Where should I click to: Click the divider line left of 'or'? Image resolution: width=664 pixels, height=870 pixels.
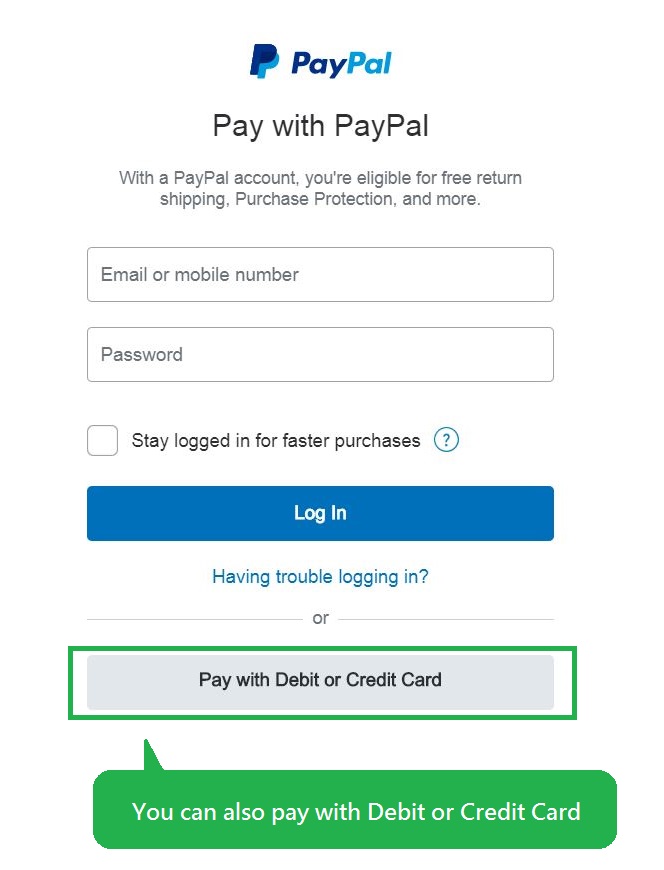[x=195, y=619]
